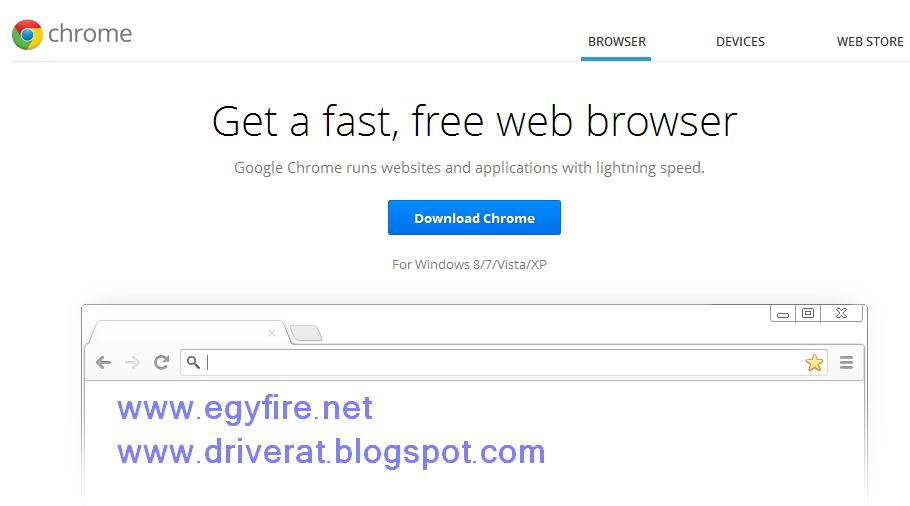Click the Chrome logo icon
Viewport: 910px width, 506px height.
point(27,35)
